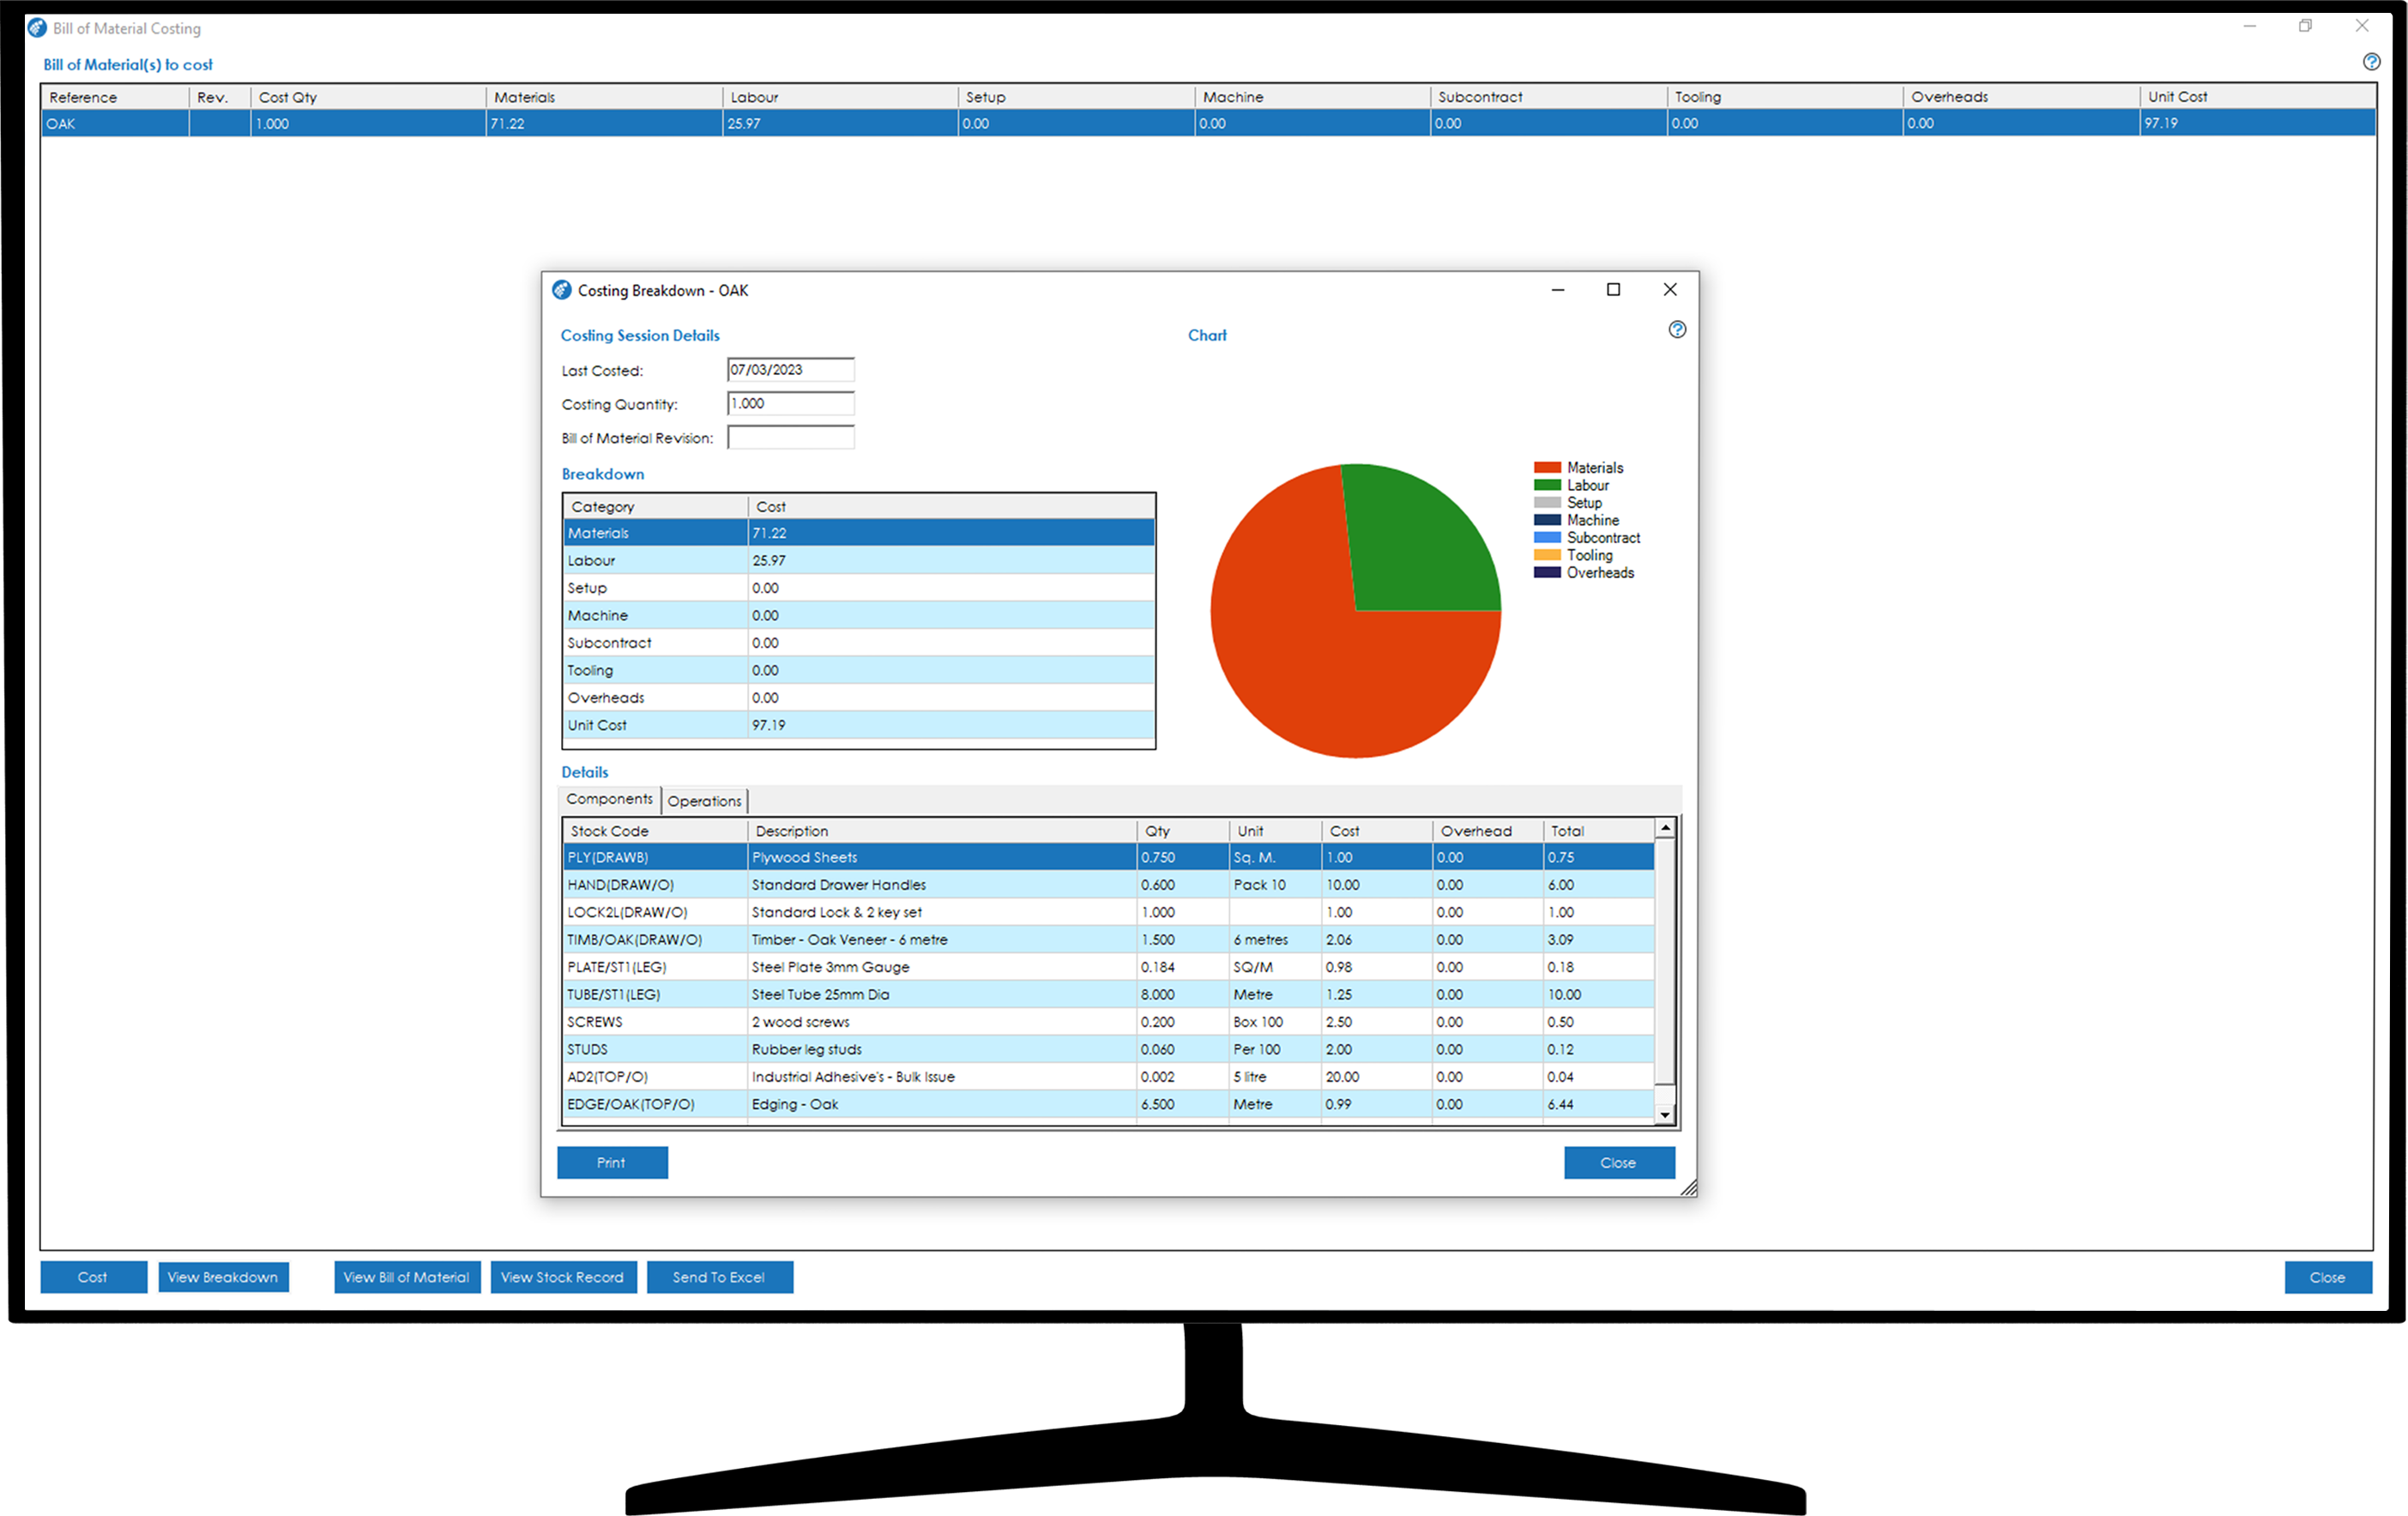
Task: Select the Components tab
Action: tap(609, 799)
